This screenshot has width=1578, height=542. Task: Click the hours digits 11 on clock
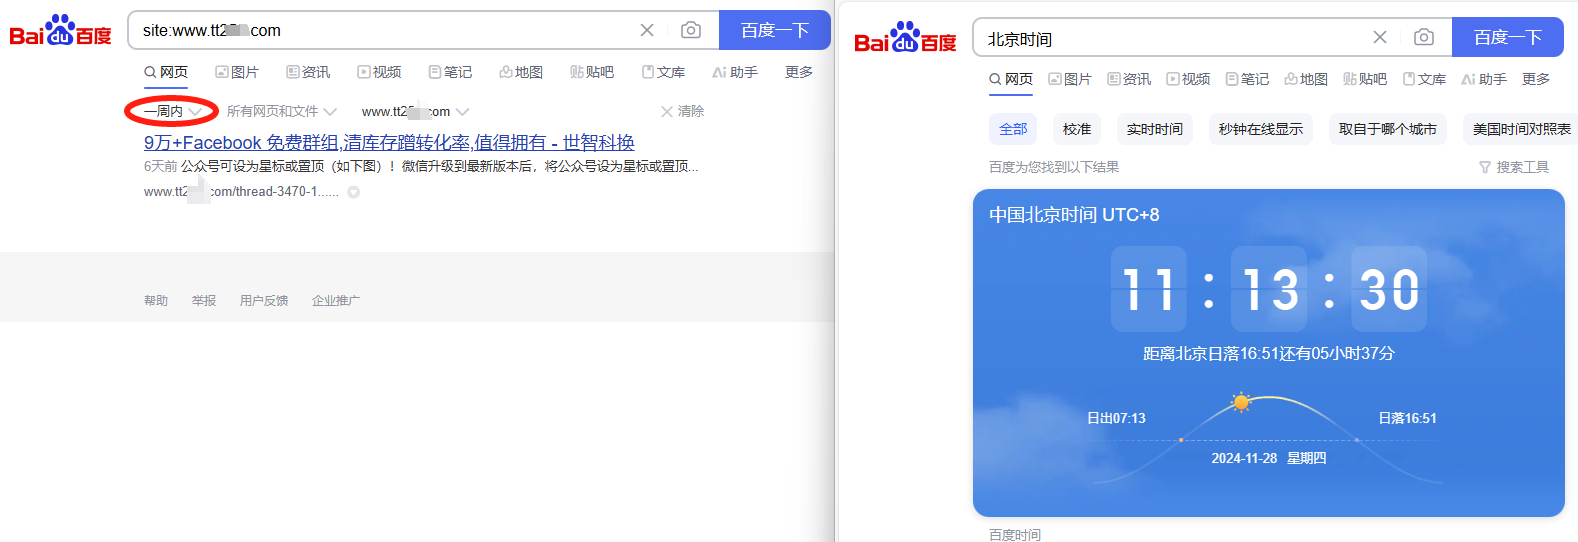point(1149,289)
